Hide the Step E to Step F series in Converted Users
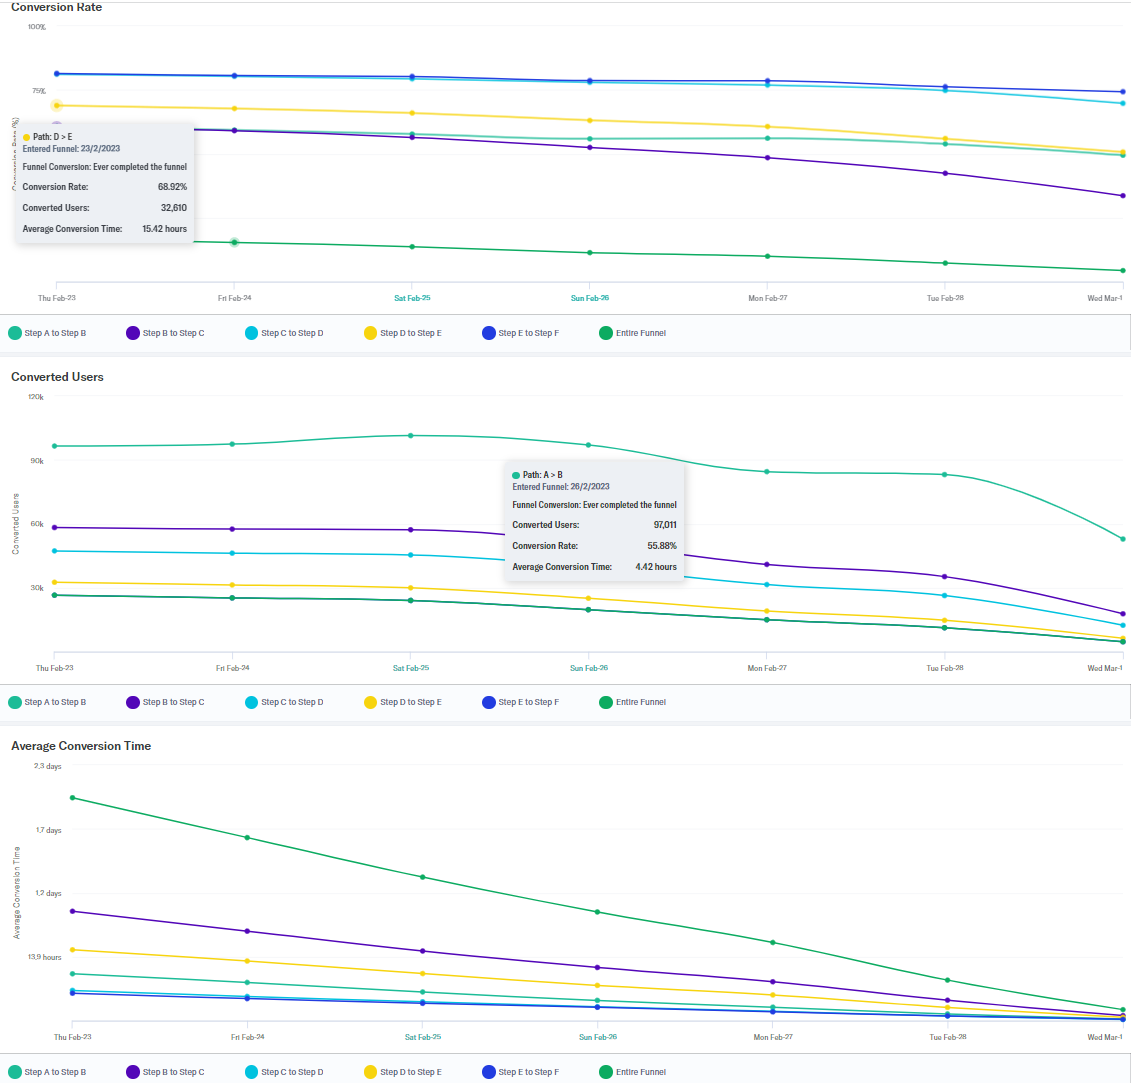 490,701
